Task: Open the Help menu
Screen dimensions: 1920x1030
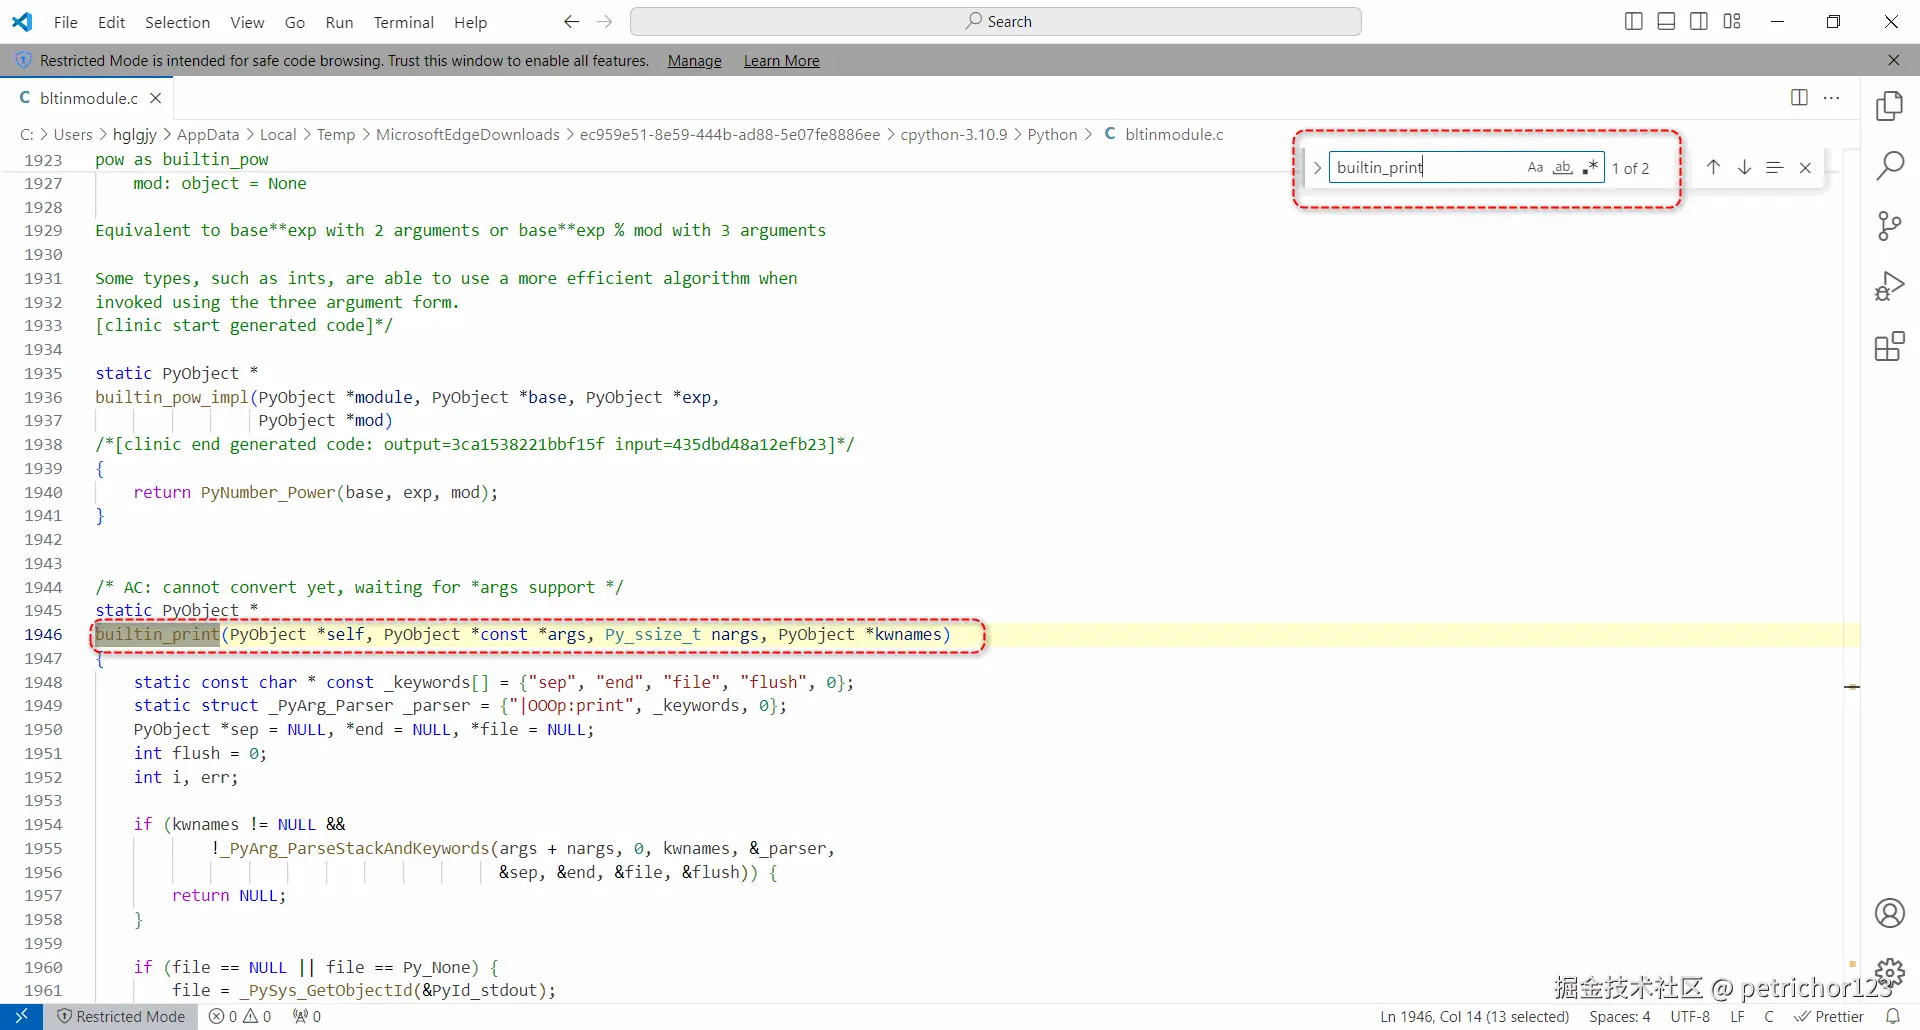Action: click(x=470, y=22)
